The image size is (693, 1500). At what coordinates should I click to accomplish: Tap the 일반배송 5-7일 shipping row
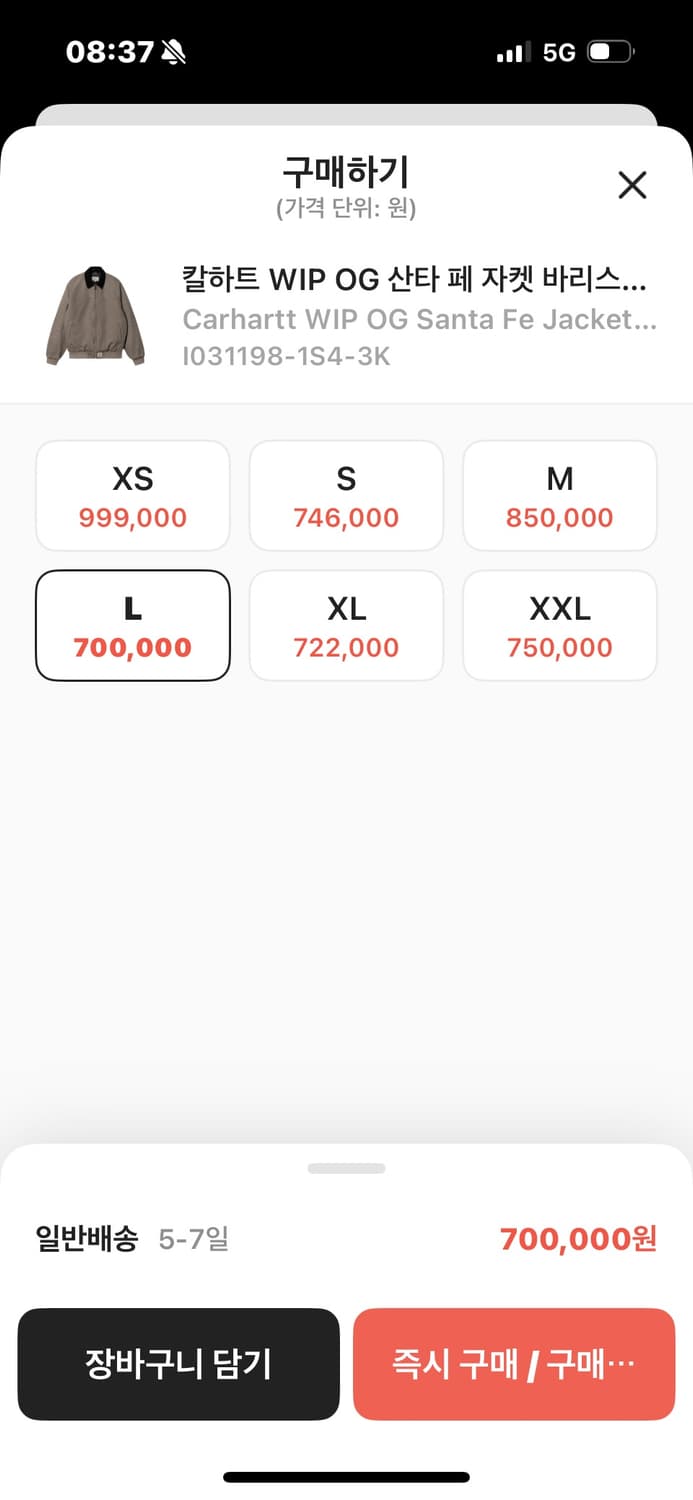tap(133, 1240)
